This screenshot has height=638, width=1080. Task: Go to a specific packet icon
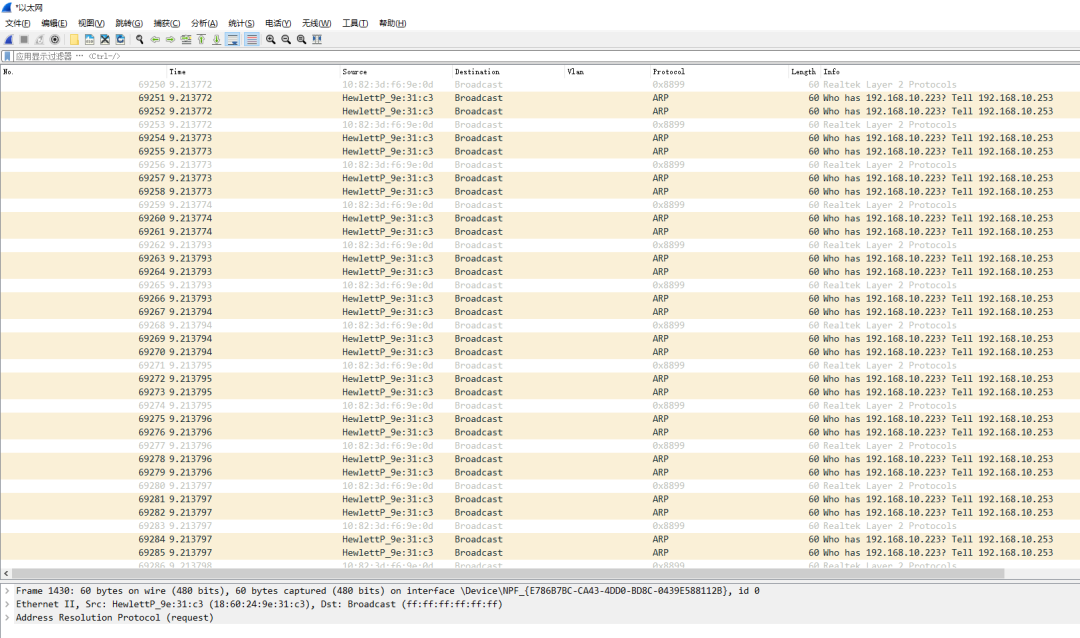[x=186, y=40]
